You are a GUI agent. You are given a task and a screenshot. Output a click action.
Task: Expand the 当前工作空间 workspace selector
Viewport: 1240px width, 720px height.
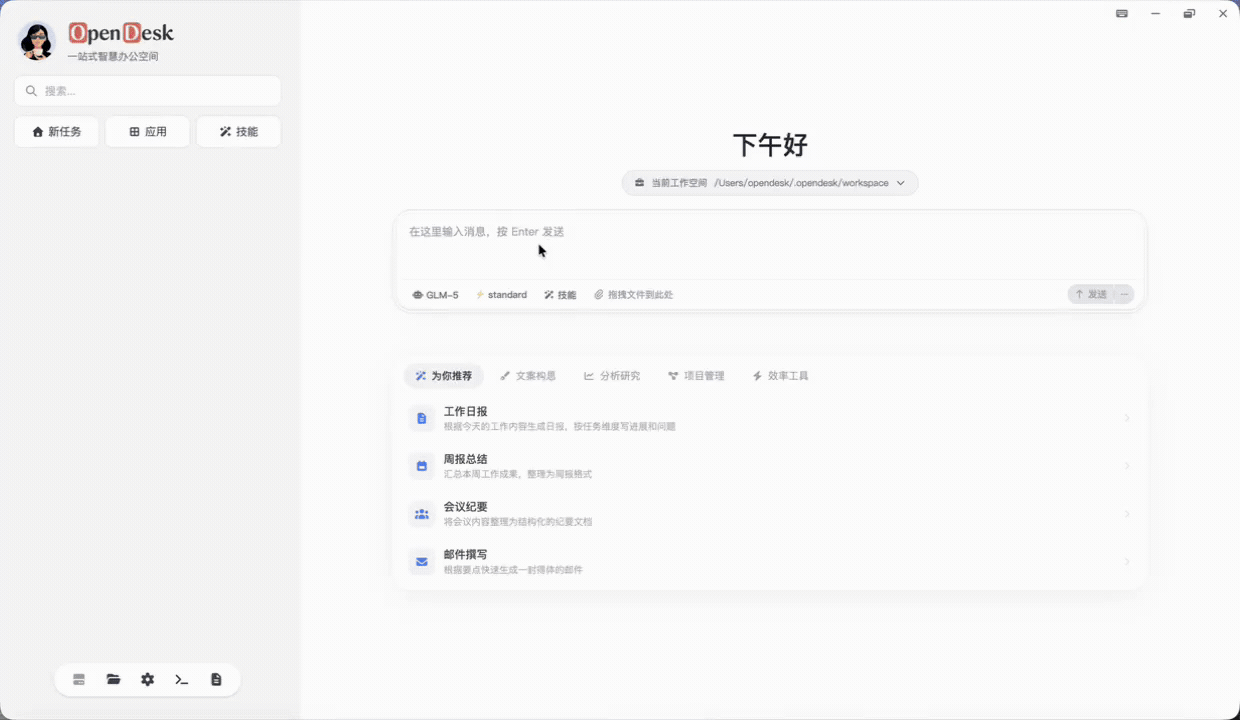tap(770, 183)
